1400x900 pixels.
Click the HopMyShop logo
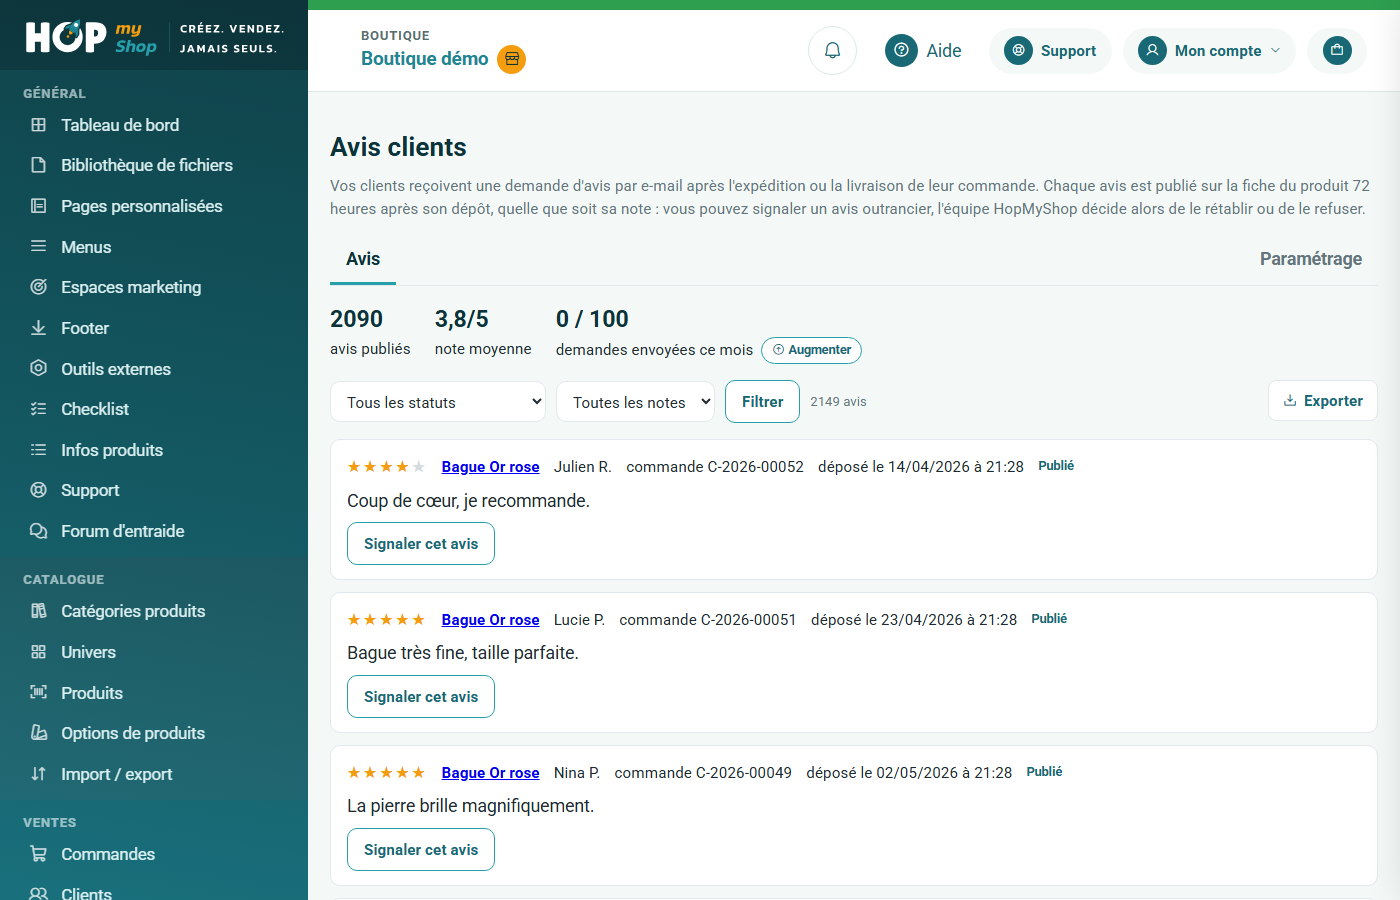coord(91,37)
